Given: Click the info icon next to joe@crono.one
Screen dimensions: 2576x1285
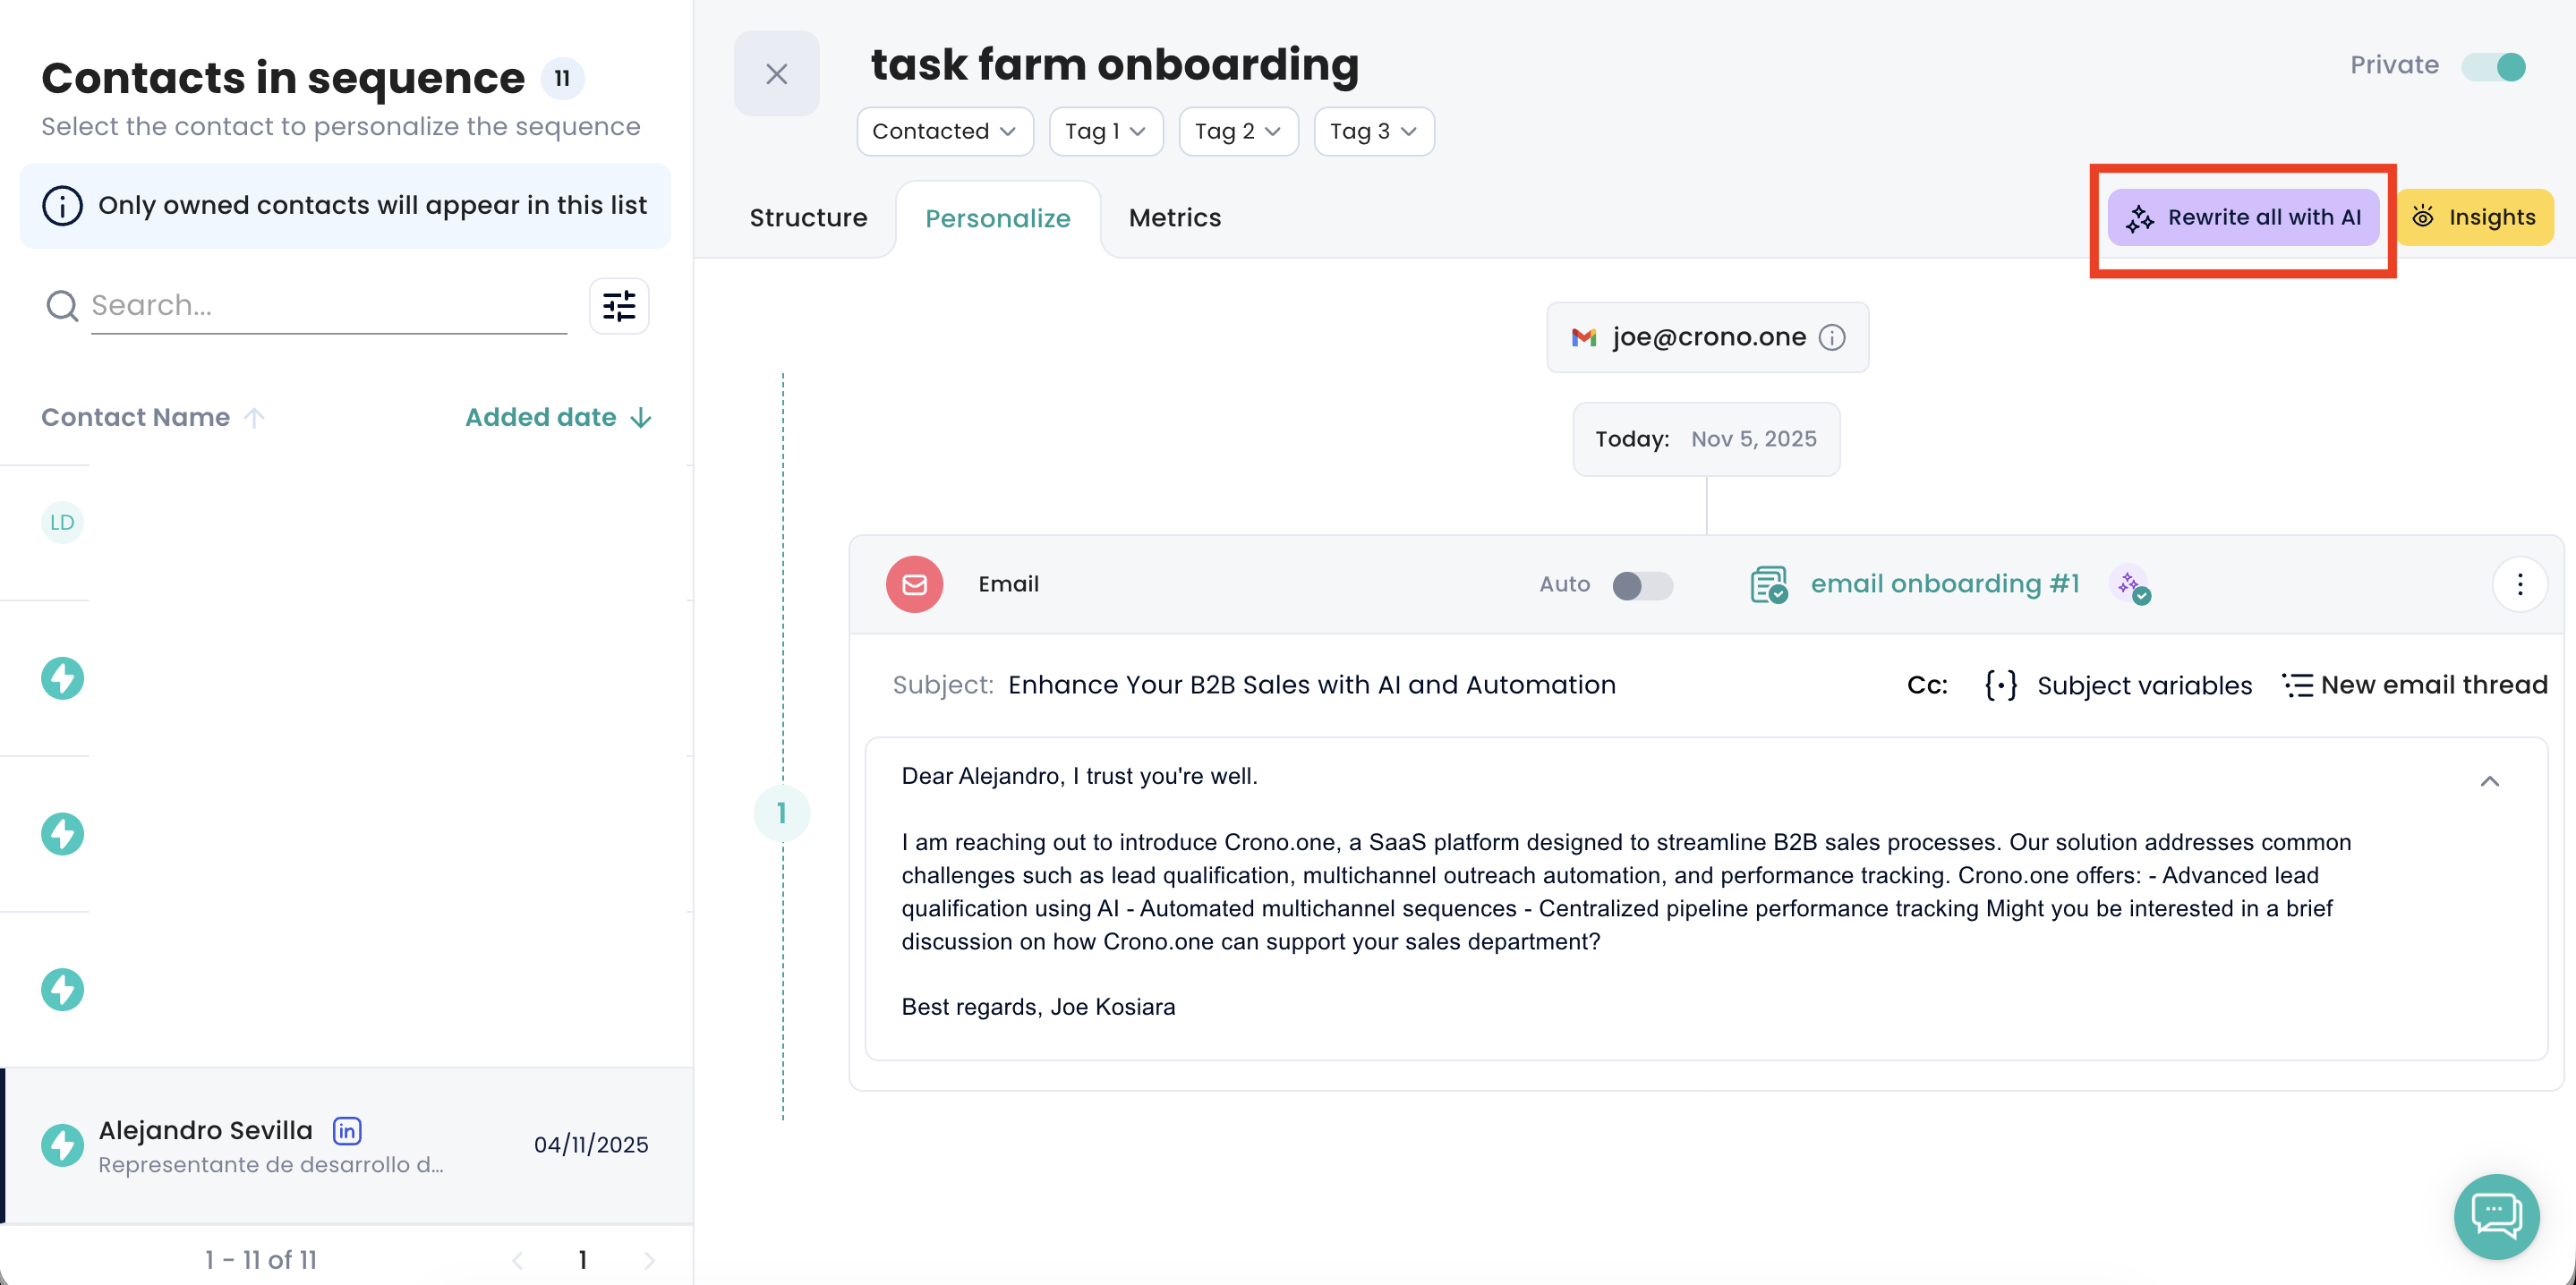Looking at the screenshot, I should coord(1832,338).
